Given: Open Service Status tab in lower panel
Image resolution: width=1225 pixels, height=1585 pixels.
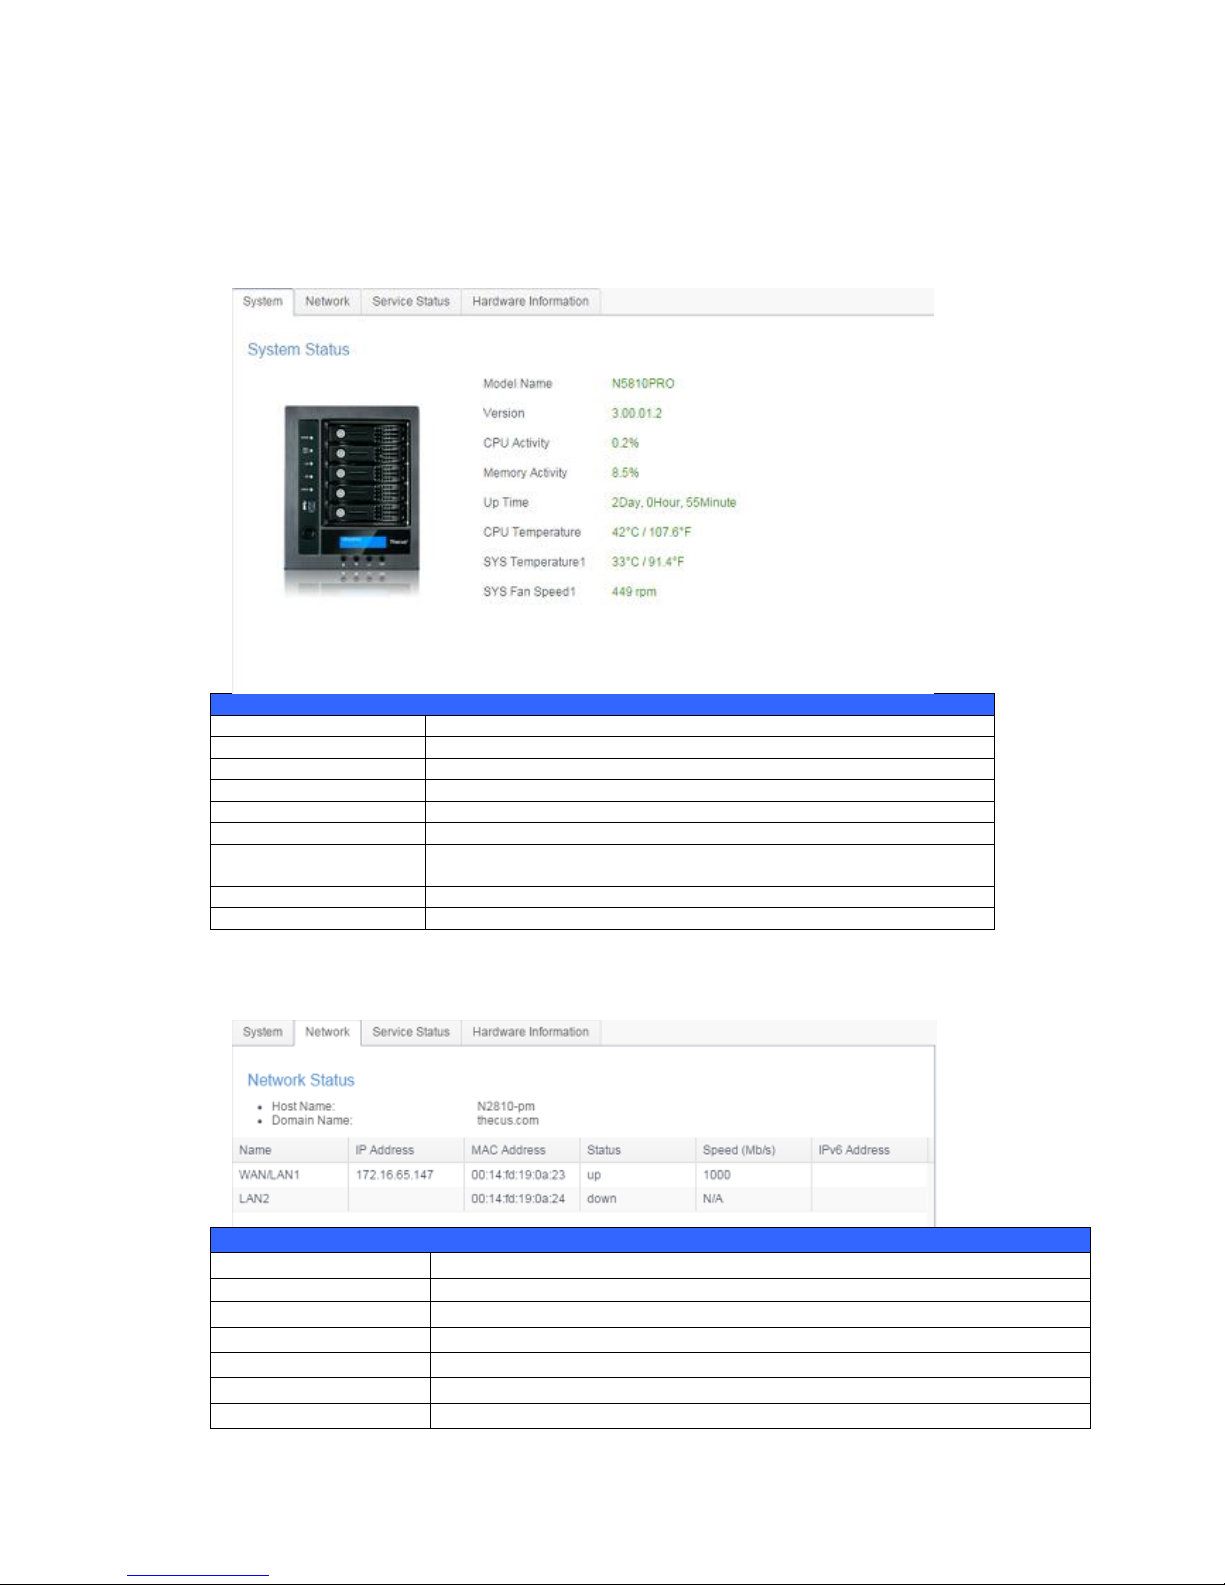Looking at the screenshot, I should [x=411, y=1033].
